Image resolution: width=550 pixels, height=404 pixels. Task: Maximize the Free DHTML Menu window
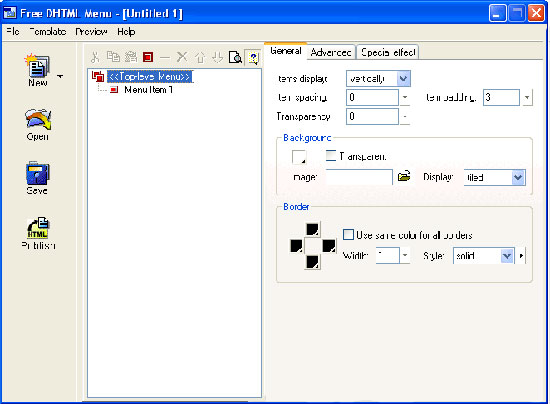[516, 13]
